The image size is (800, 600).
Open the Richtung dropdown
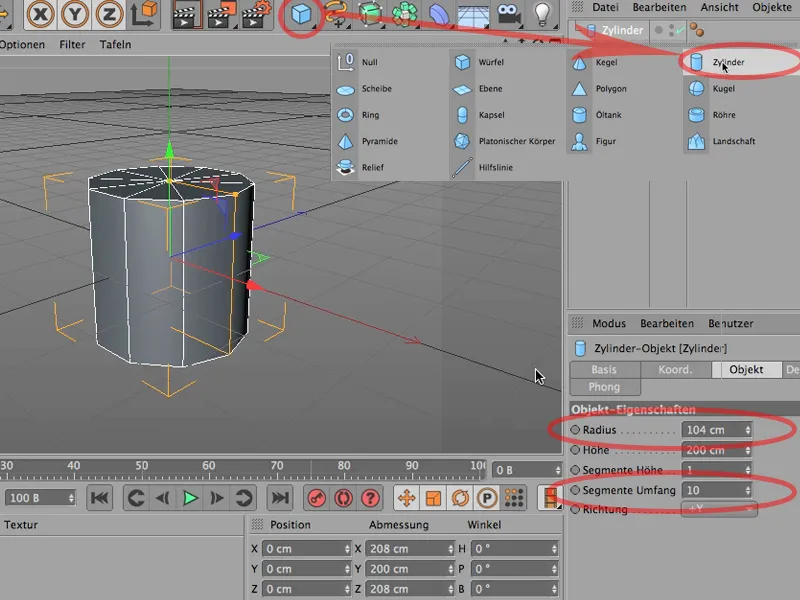[x=719, y=509]
